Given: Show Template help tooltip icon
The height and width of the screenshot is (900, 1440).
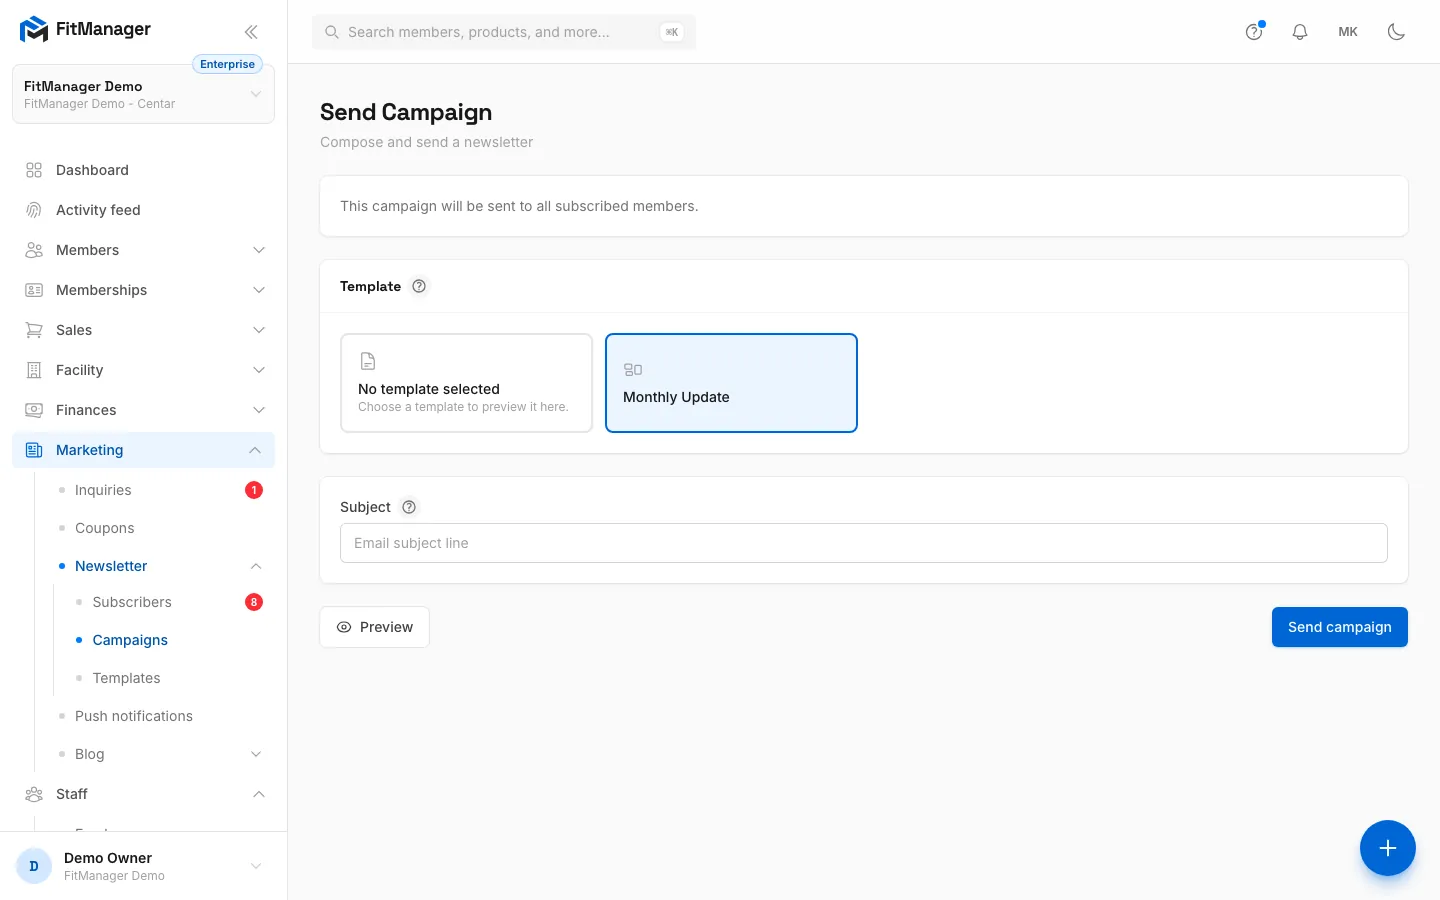Looking at the screenshot, I should pos(419,286).
